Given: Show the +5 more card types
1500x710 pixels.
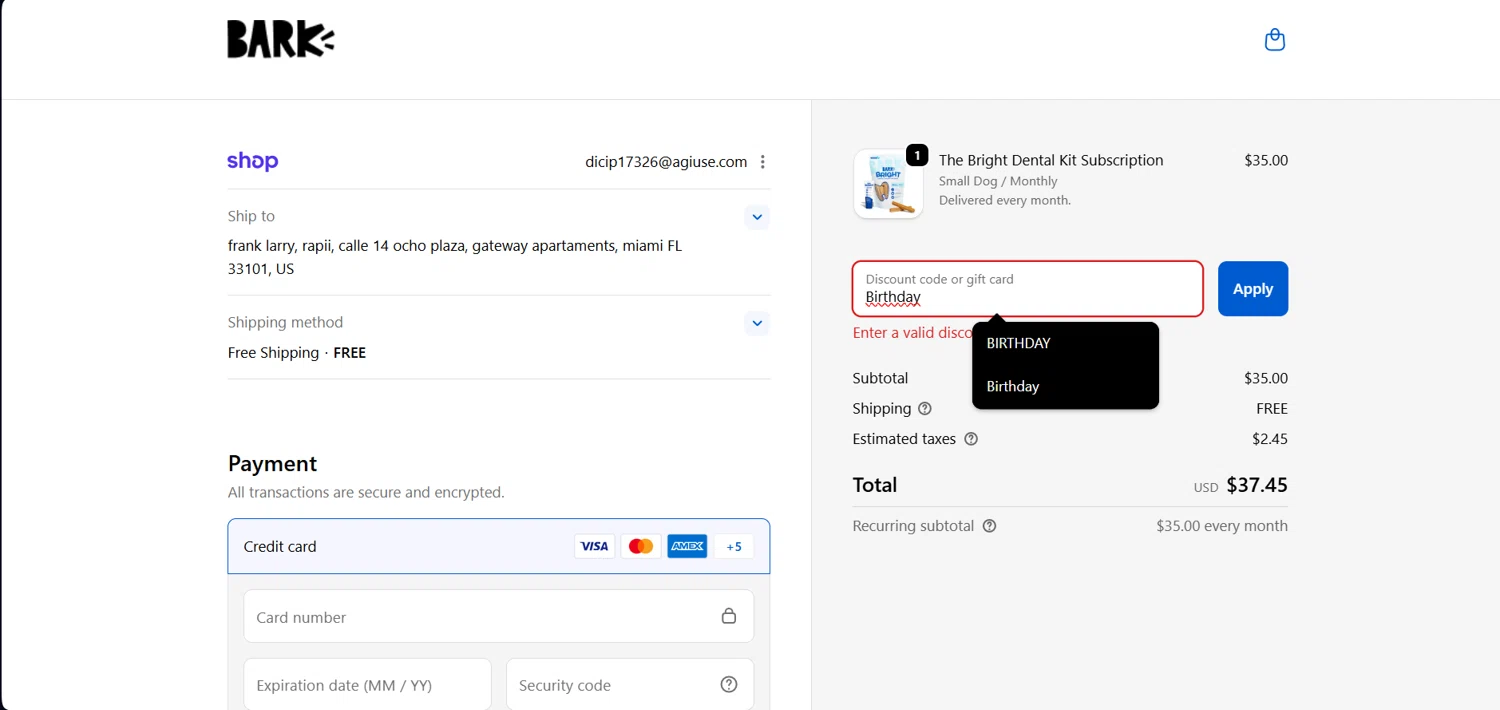Looking at the screenshot, I should coord(734,546).
